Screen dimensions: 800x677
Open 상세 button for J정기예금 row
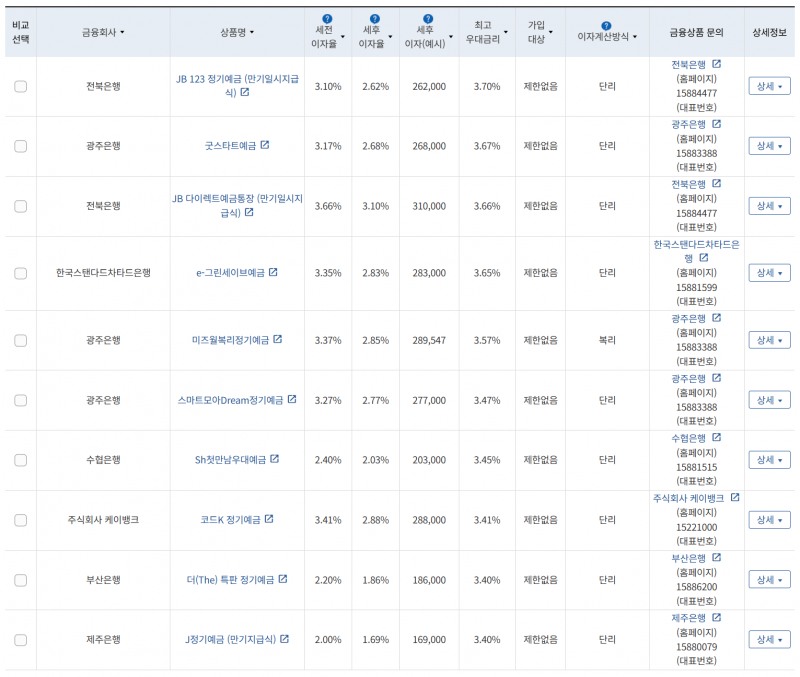769,639
